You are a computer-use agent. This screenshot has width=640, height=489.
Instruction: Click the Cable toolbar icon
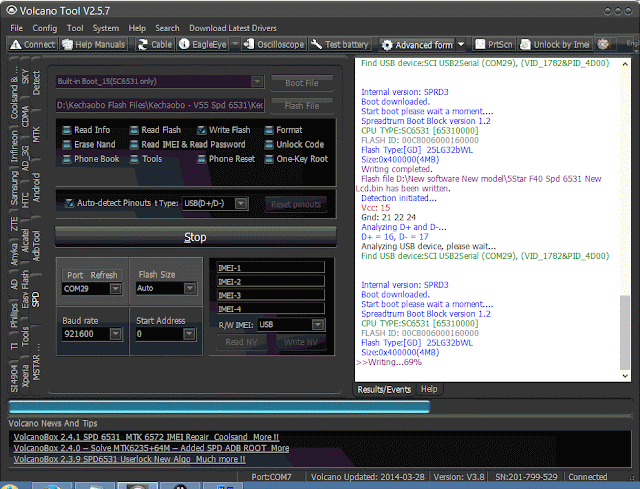coord(154,44)
